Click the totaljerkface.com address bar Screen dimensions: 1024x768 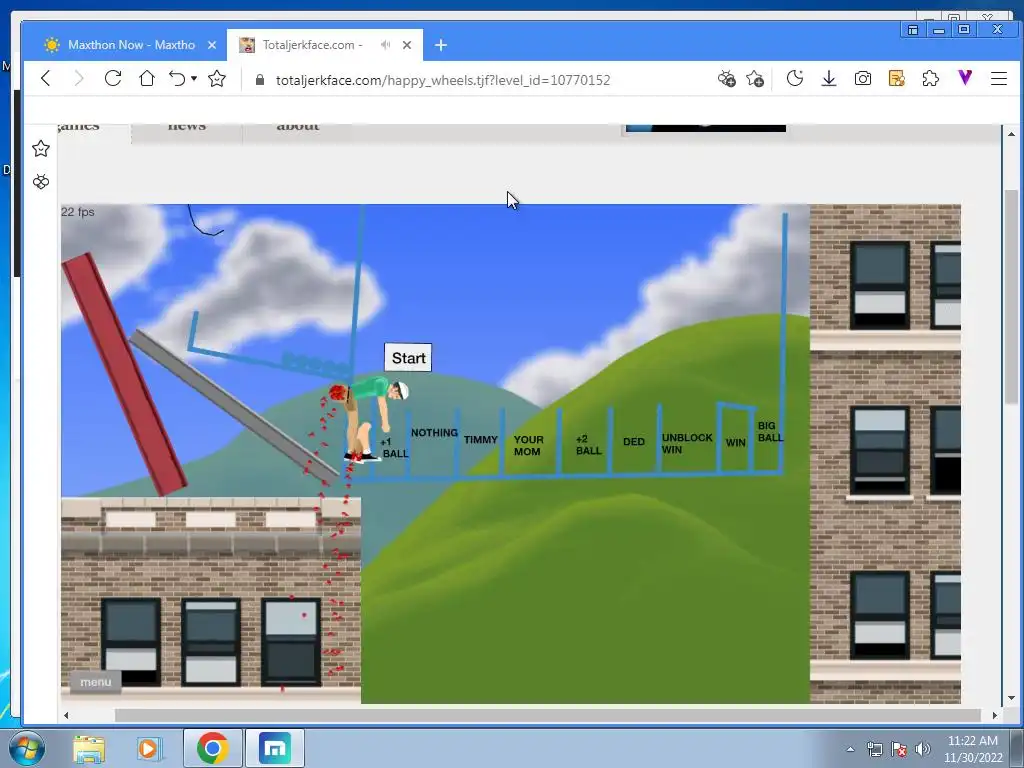[x=443, y=80]
